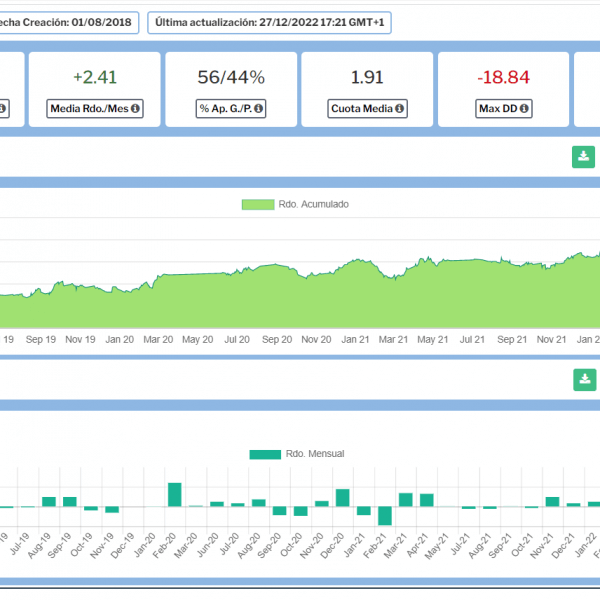Click the download icon above the monthly chart

point(585,380)
